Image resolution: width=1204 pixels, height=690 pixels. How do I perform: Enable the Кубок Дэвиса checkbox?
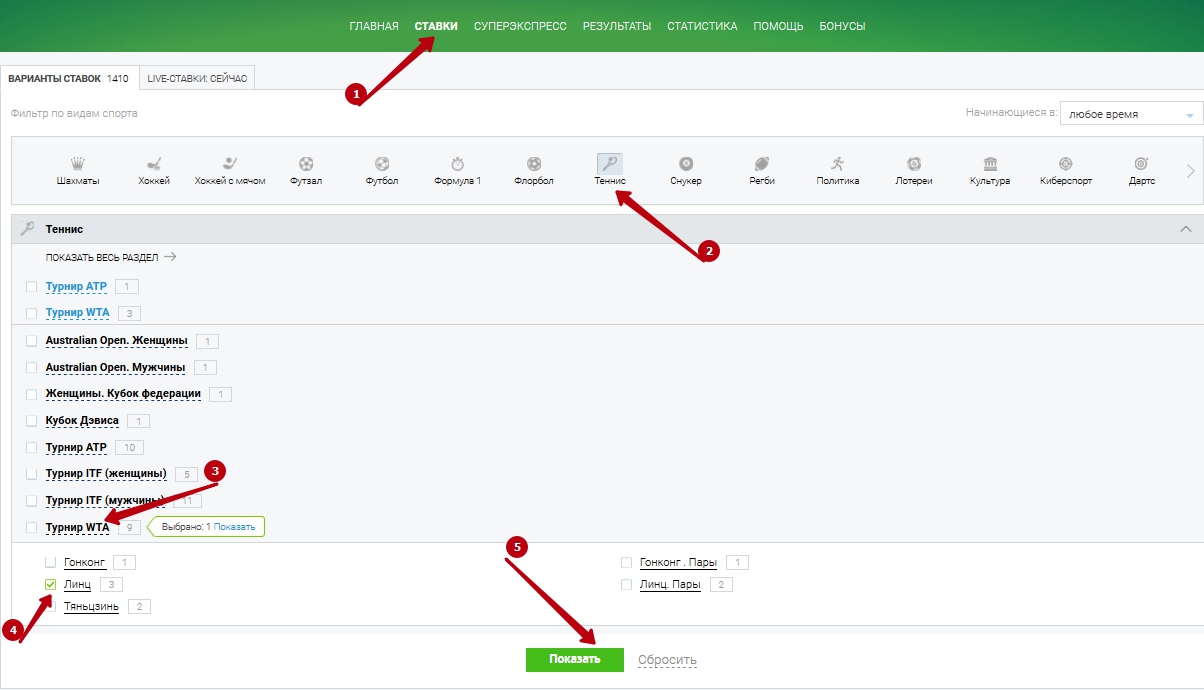tap(32, 421)
